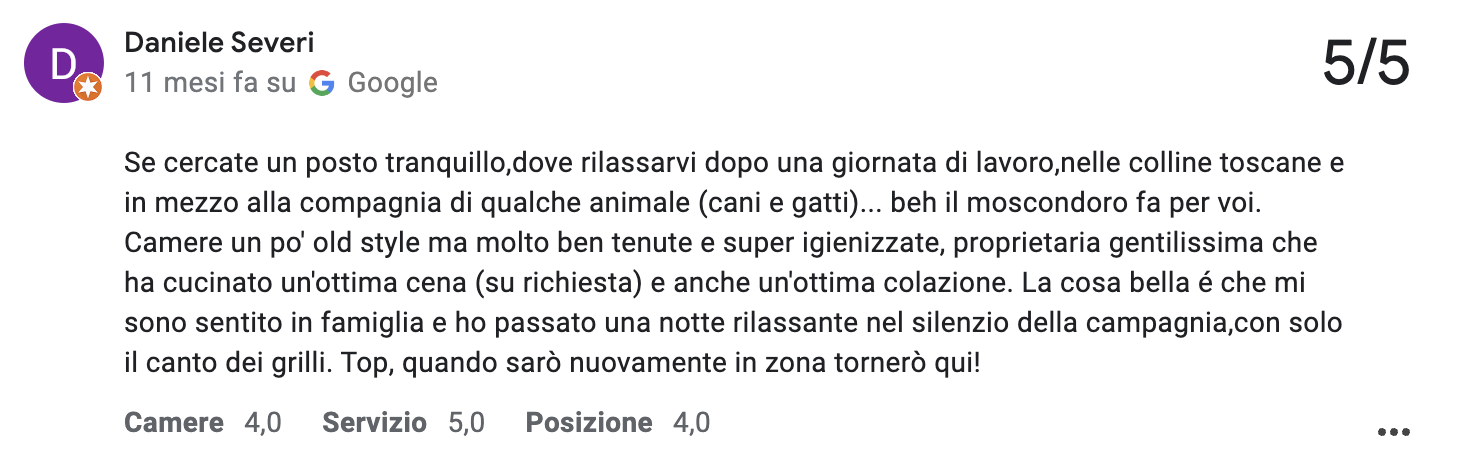Click review line starting "ha cucinato un'ottima cena"

point(722,284)
